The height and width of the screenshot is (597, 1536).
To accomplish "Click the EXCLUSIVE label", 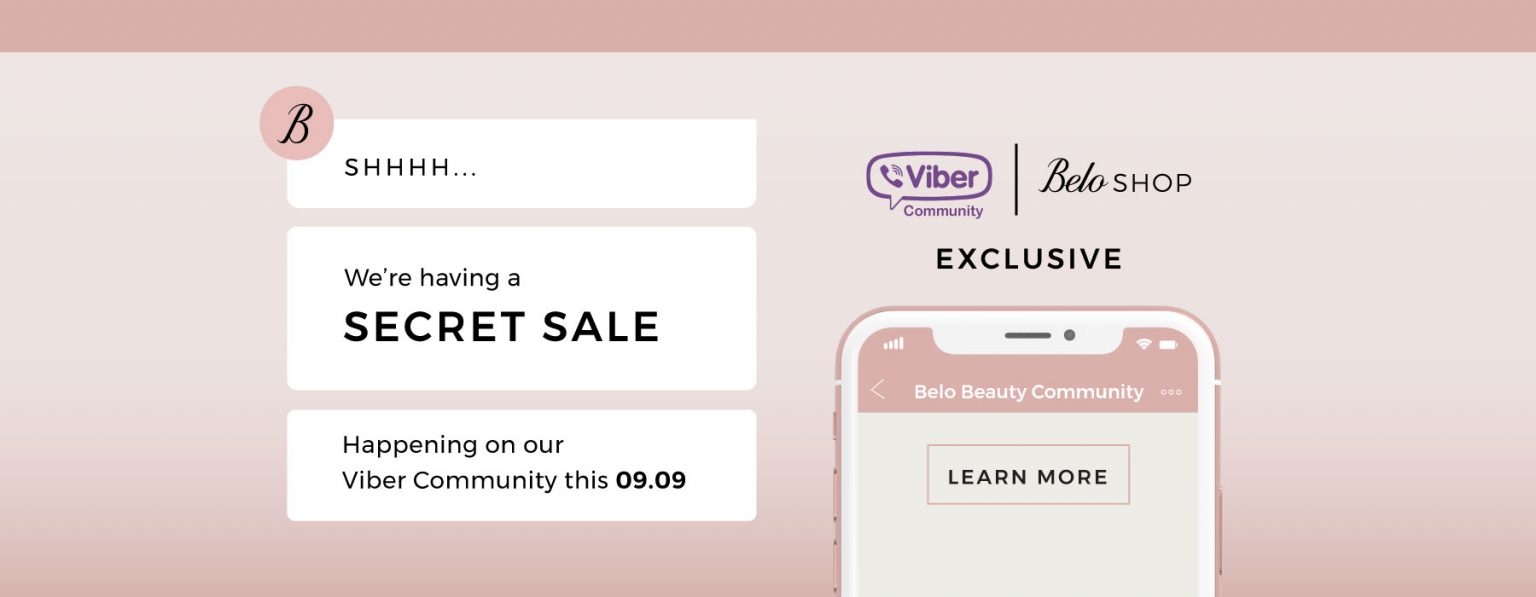I will (1029, 259).
